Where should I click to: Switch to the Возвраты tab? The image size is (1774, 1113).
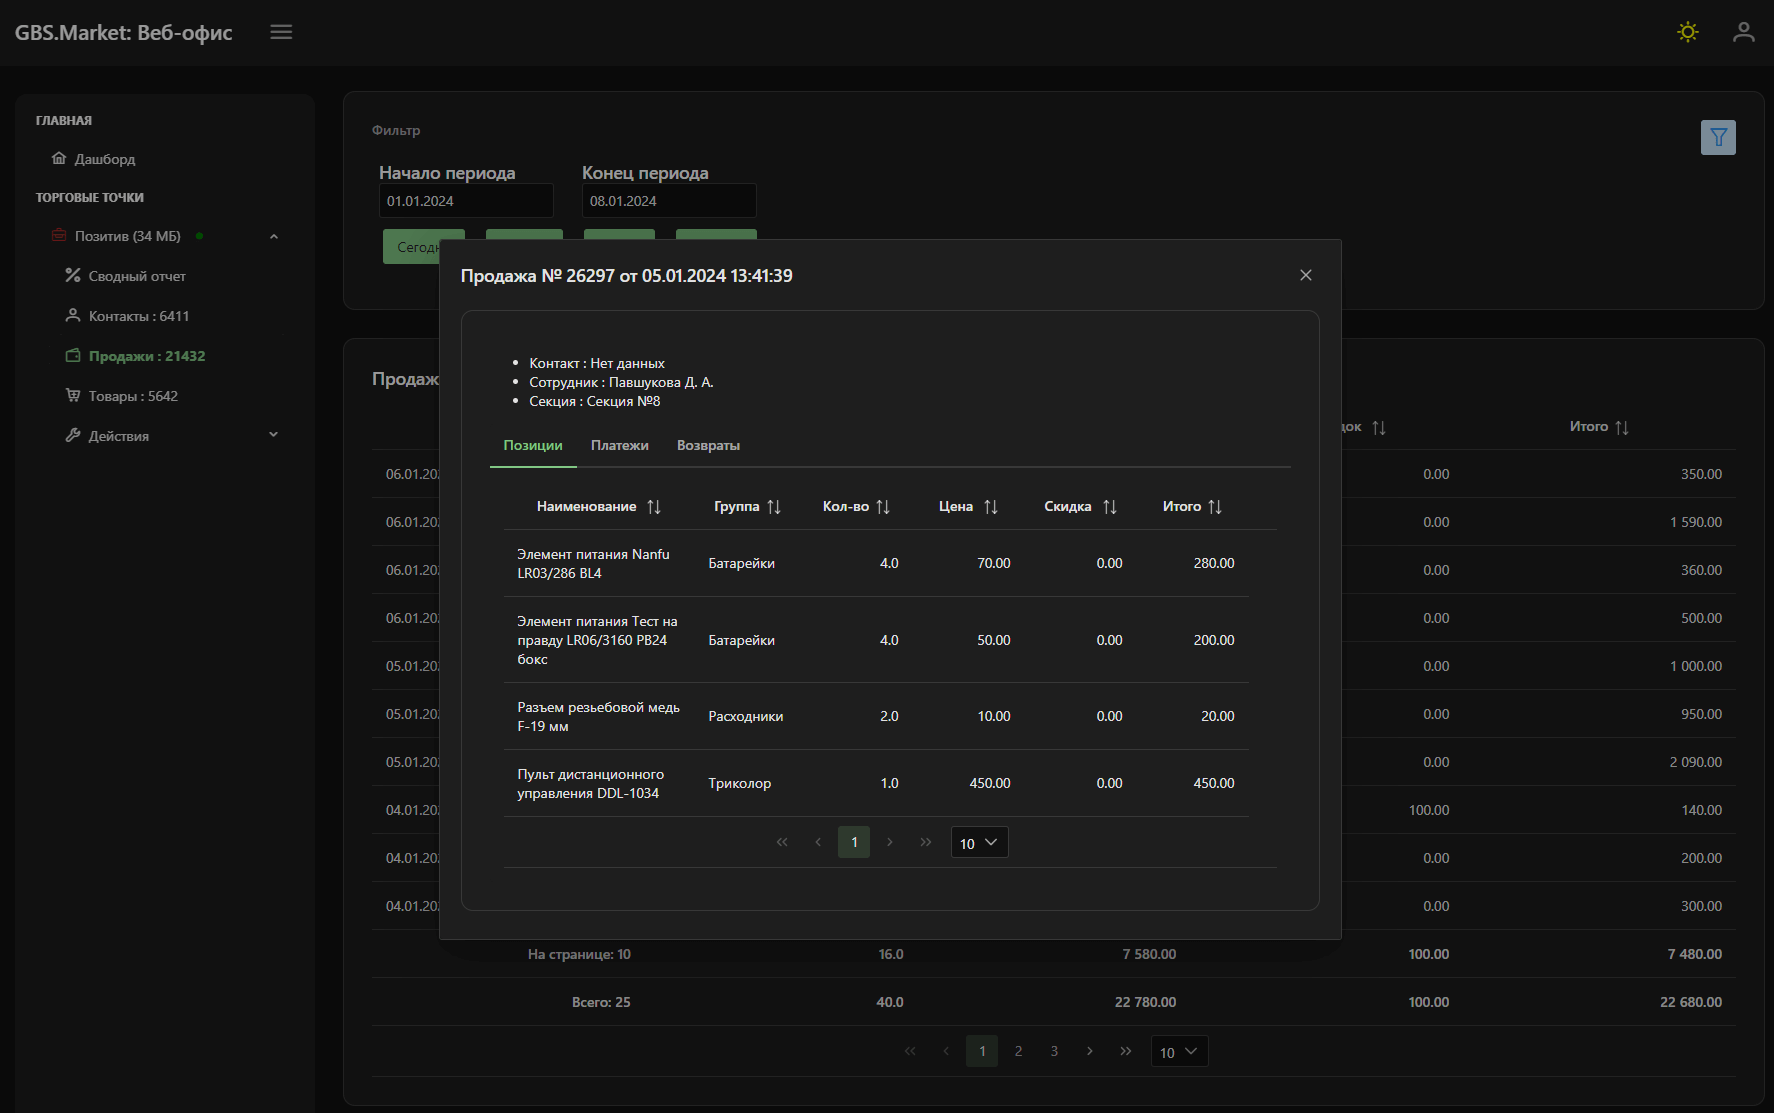tap(708, 446)
